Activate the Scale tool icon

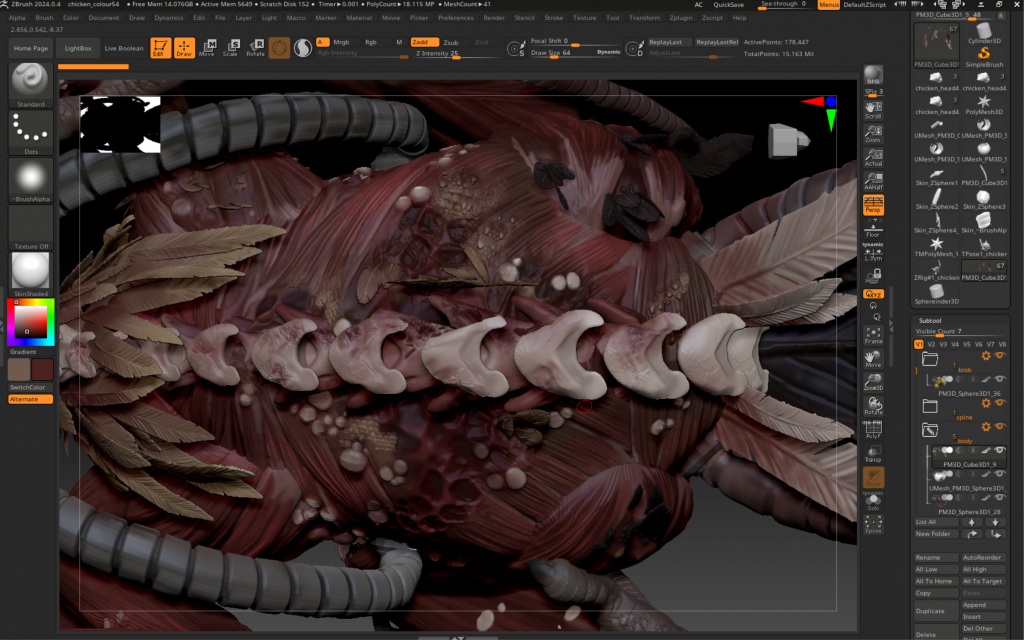(x=231, y=48)
